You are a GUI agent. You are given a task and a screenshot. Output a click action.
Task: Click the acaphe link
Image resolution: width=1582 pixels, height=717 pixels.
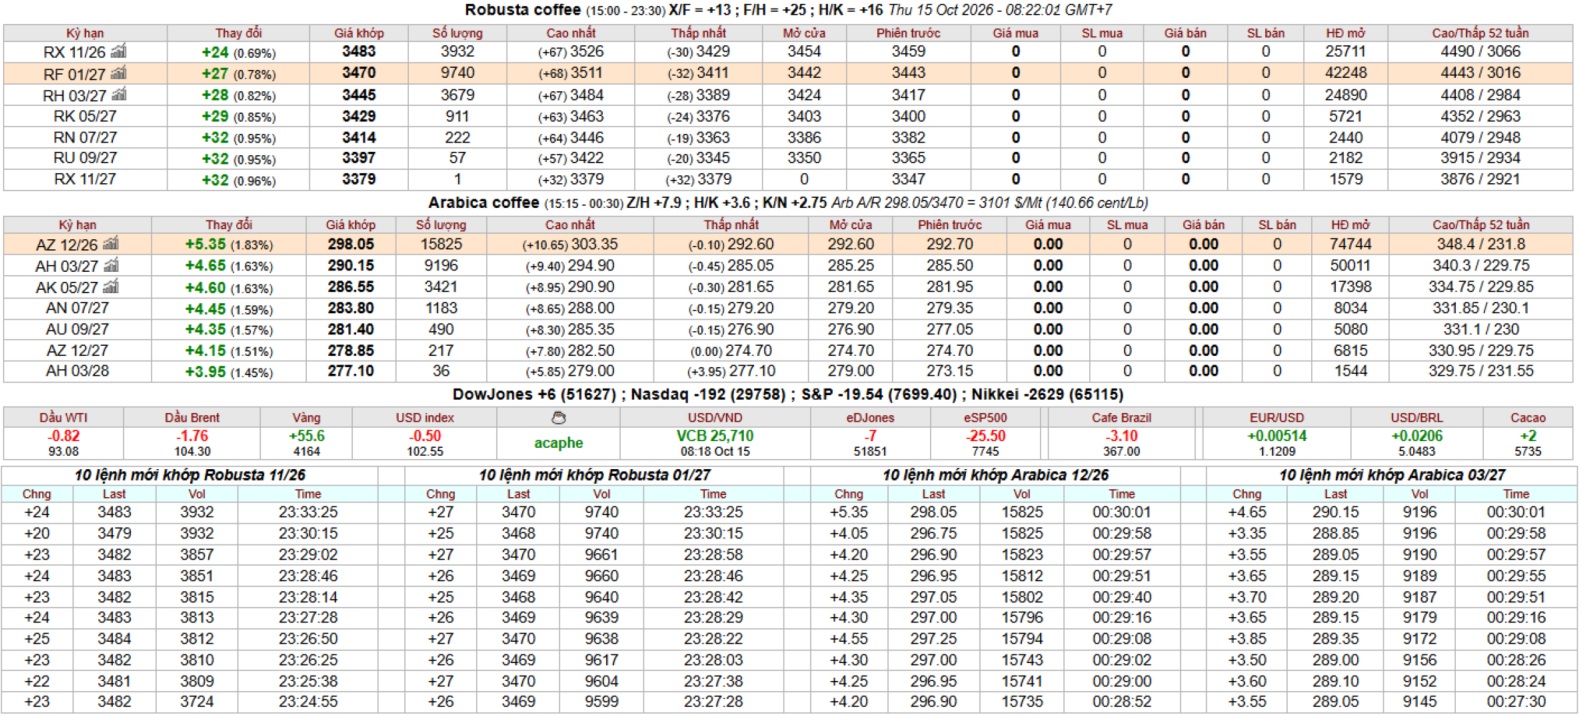[x=558, y=443]
